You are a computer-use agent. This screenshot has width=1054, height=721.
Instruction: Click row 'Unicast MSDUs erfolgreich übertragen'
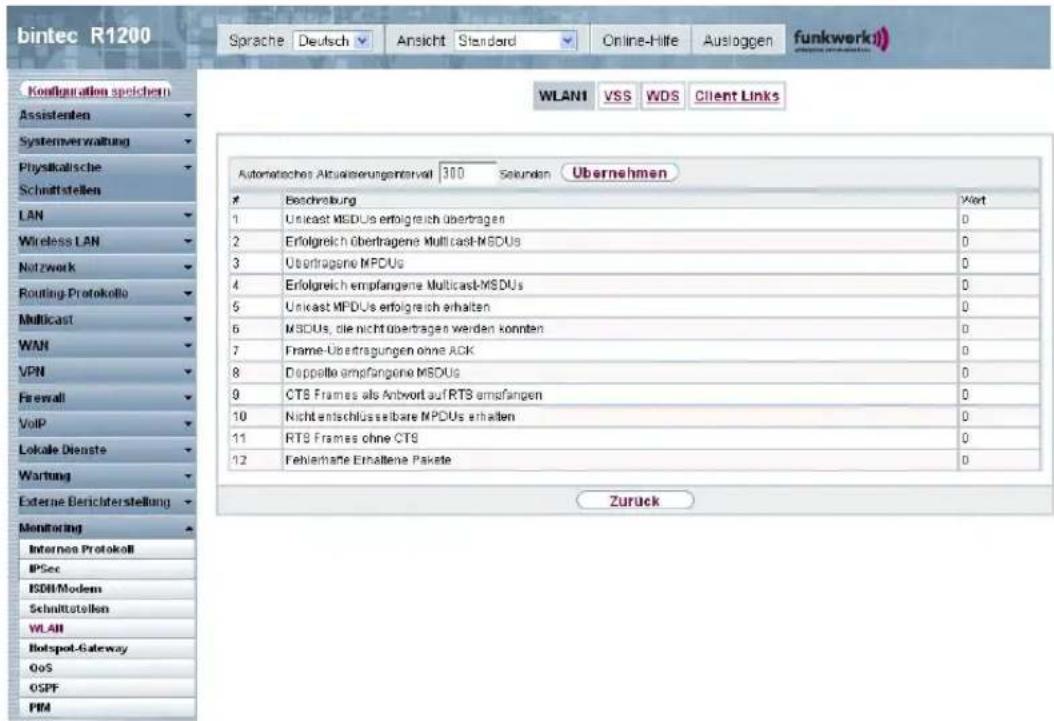(x=634, y=220)
